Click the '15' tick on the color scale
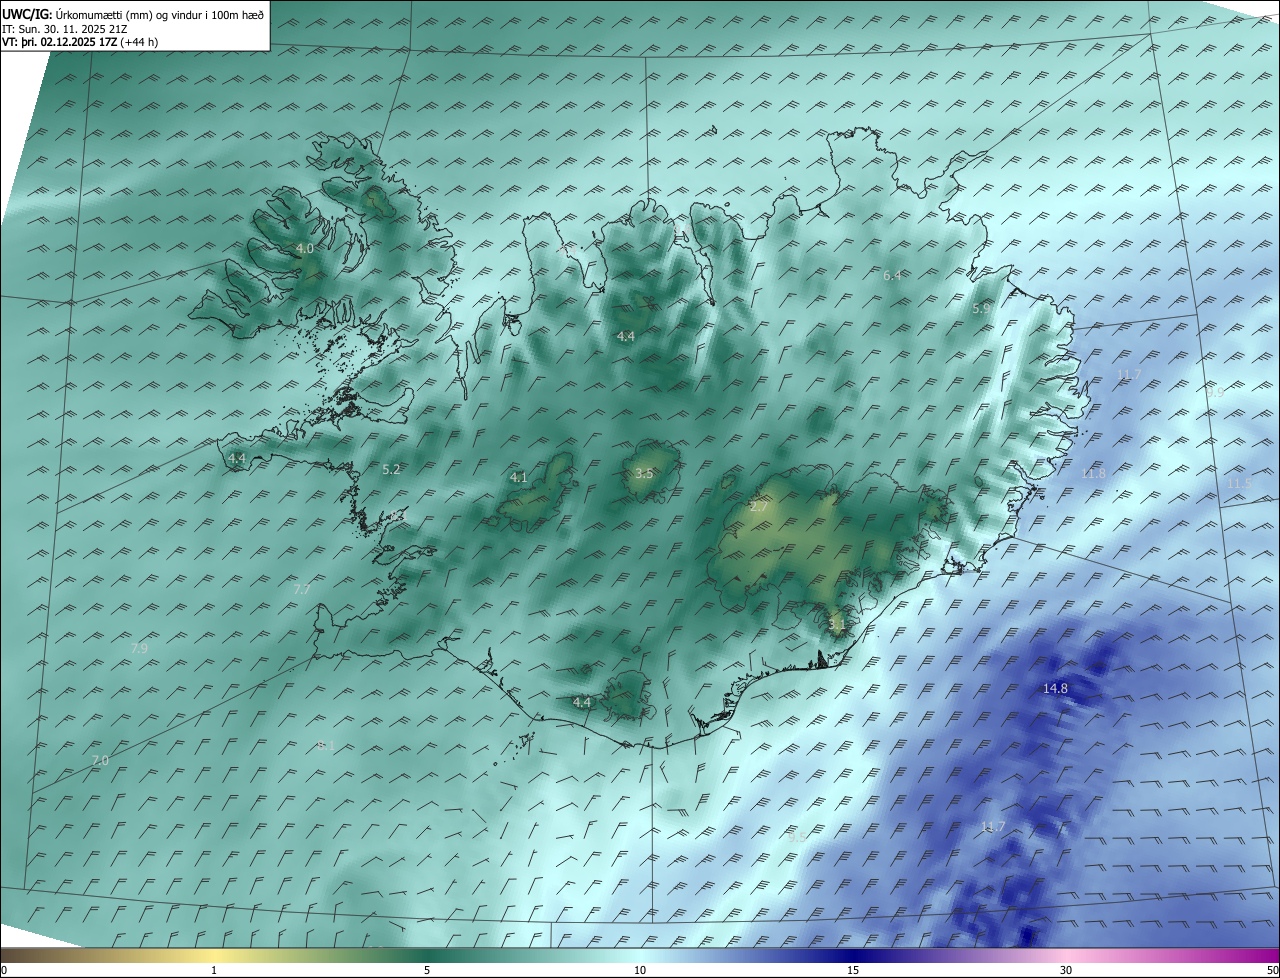The image size is (1280, 978). click(x=853, y=970)
